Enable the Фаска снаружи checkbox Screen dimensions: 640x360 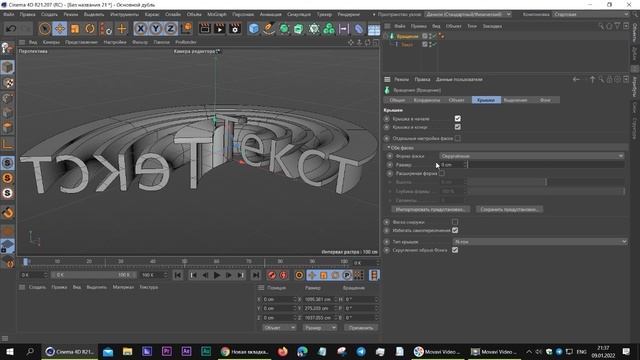455,222
